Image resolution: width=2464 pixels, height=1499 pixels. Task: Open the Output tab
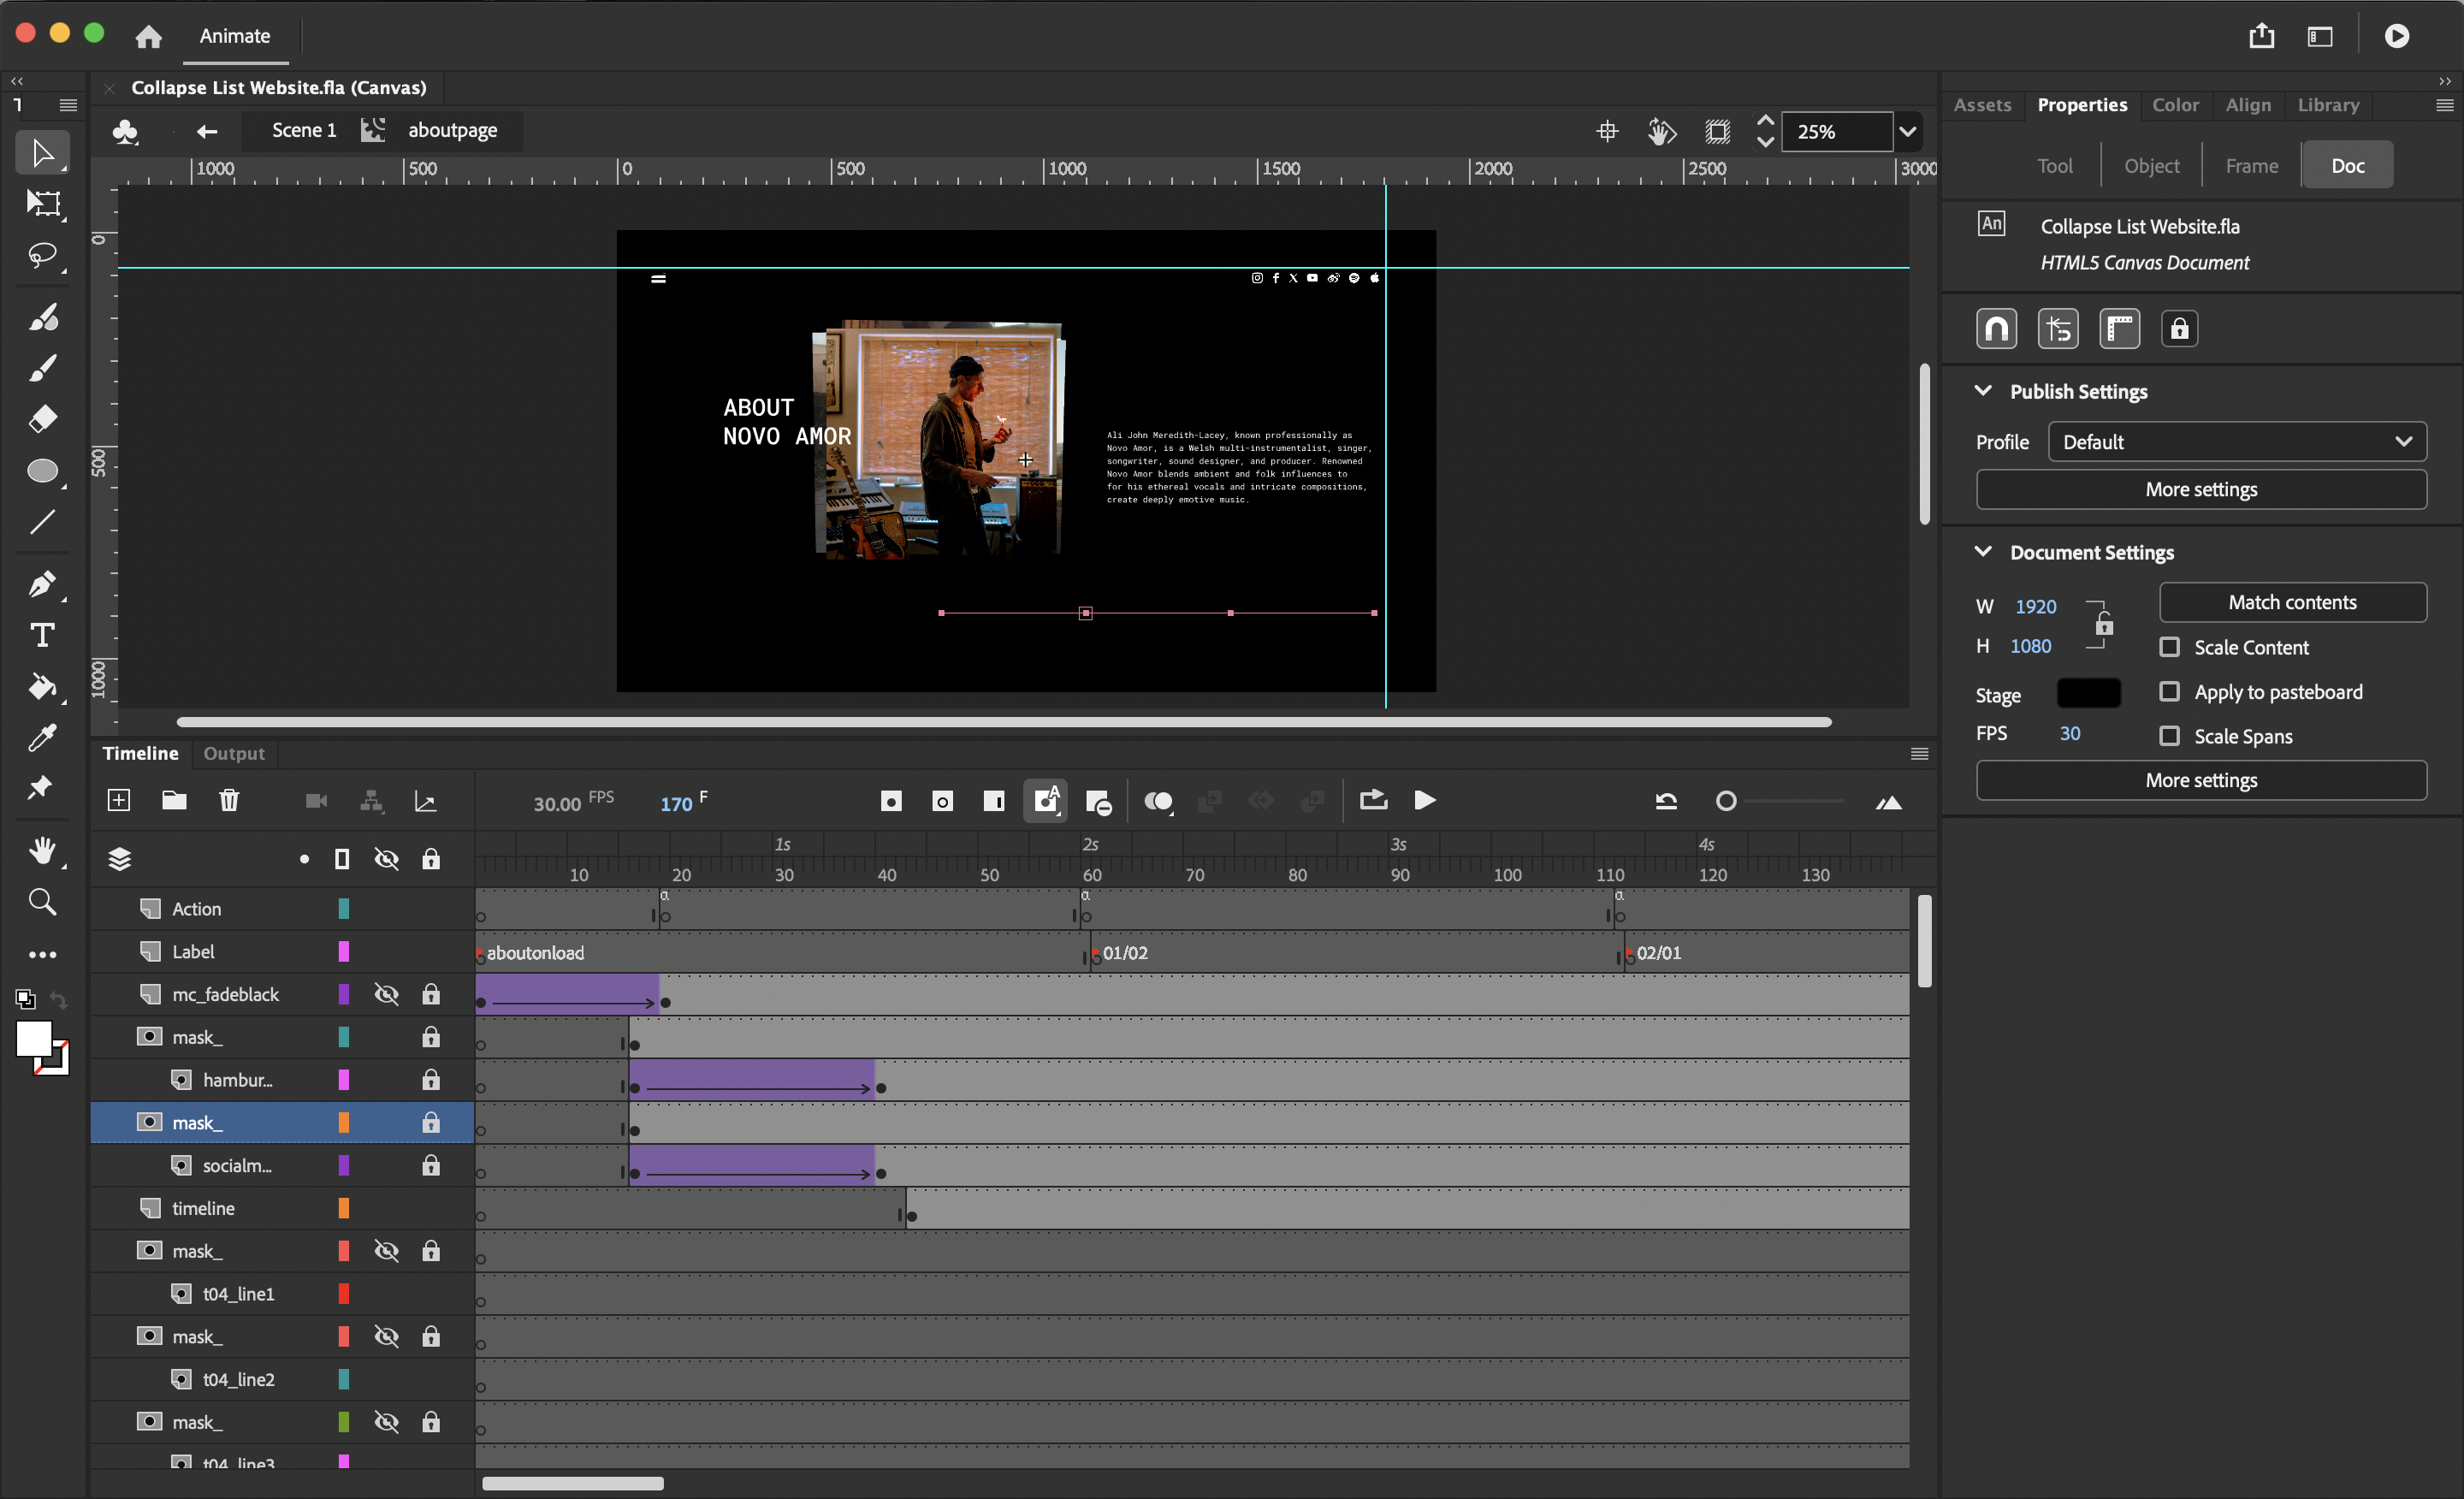tap(234, 753)
